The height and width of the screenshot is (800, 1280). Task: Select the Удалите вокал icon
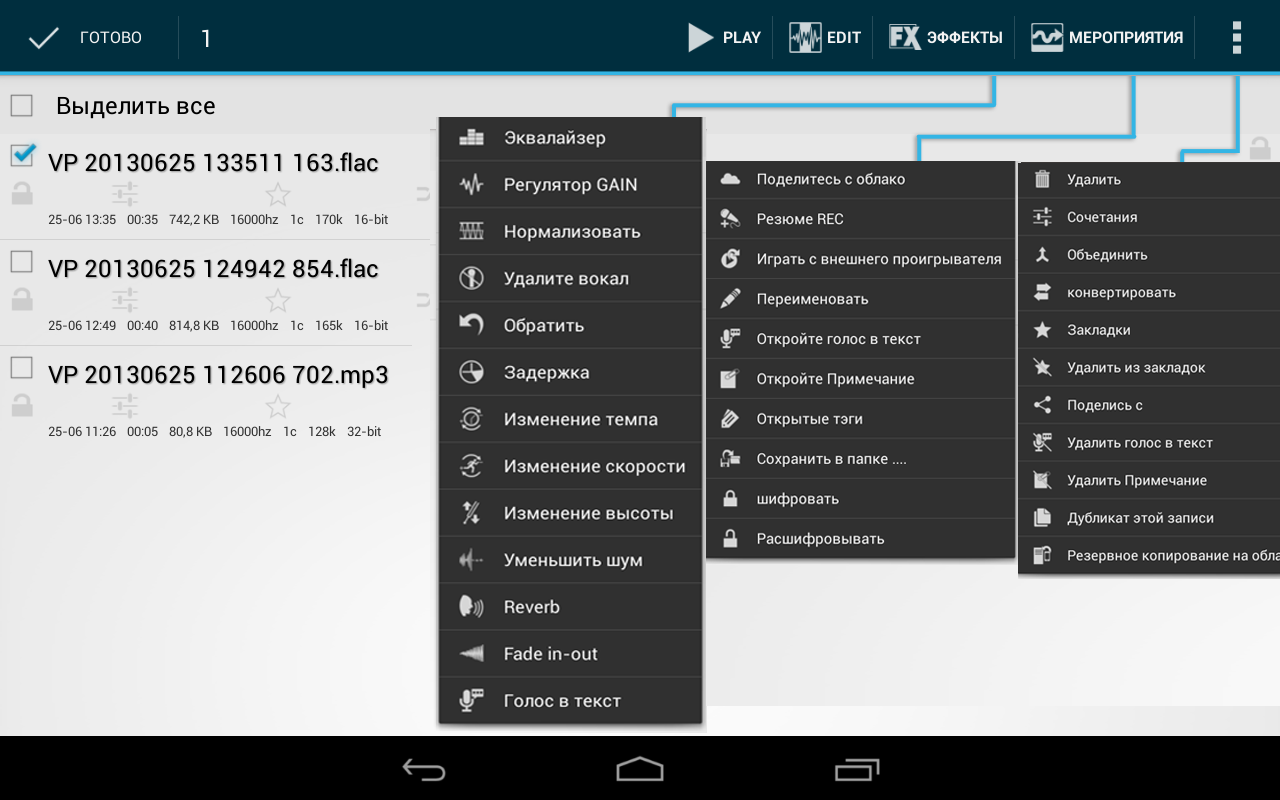(x=471, y=279)
